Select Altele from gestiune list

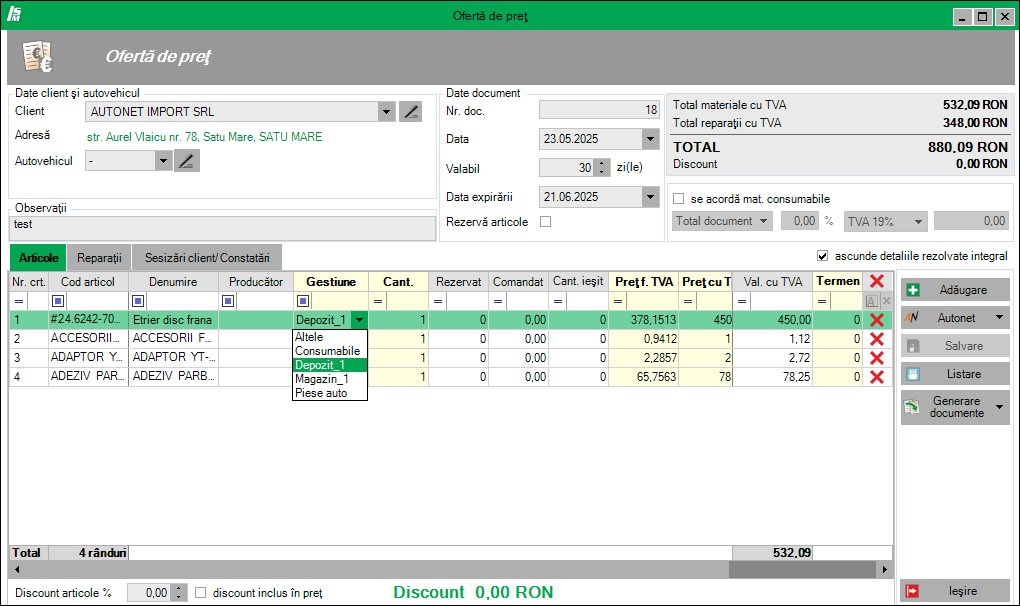point(330,337)
